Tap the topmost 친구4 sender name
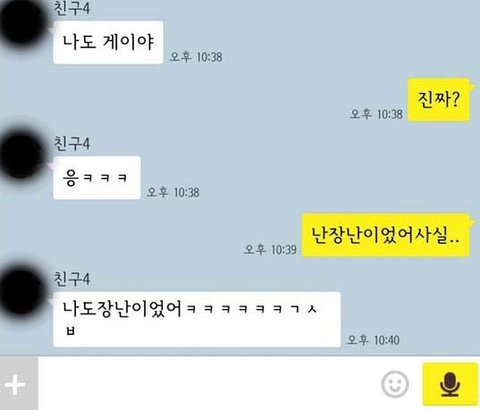This screenshot has width=480, height=410. click(72, 8)
